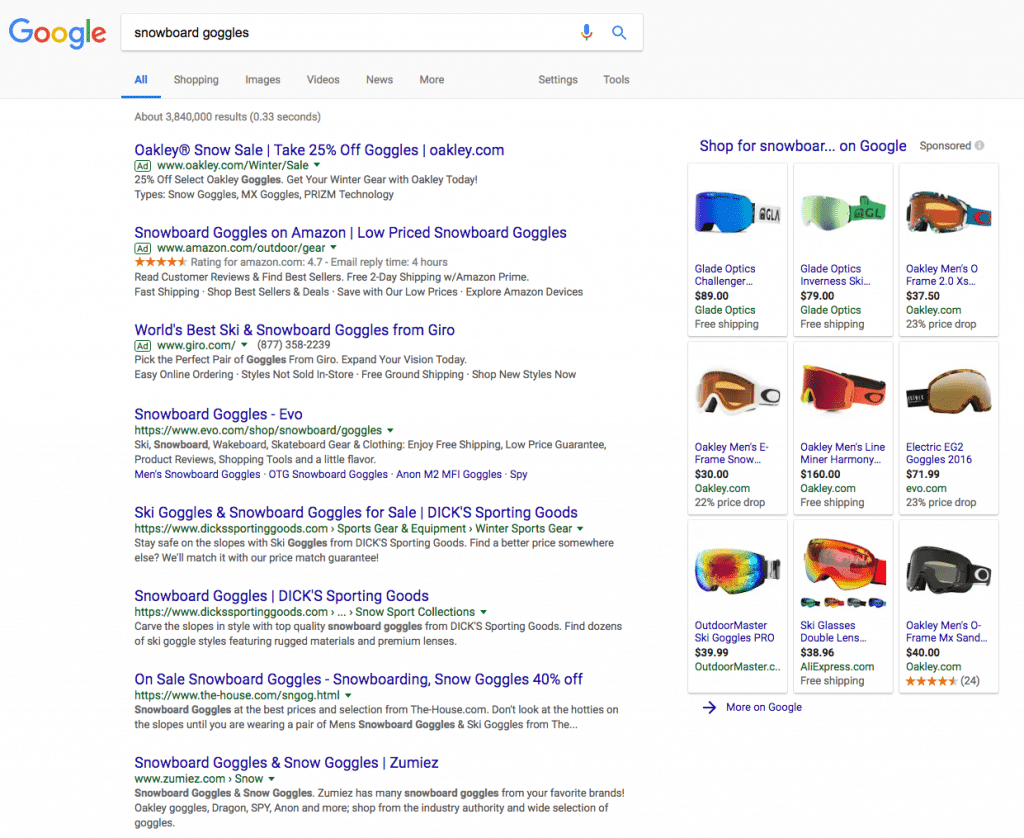The image size is (1024, 838).
Task: Open the More menu
Action: [x=432, y=80]
